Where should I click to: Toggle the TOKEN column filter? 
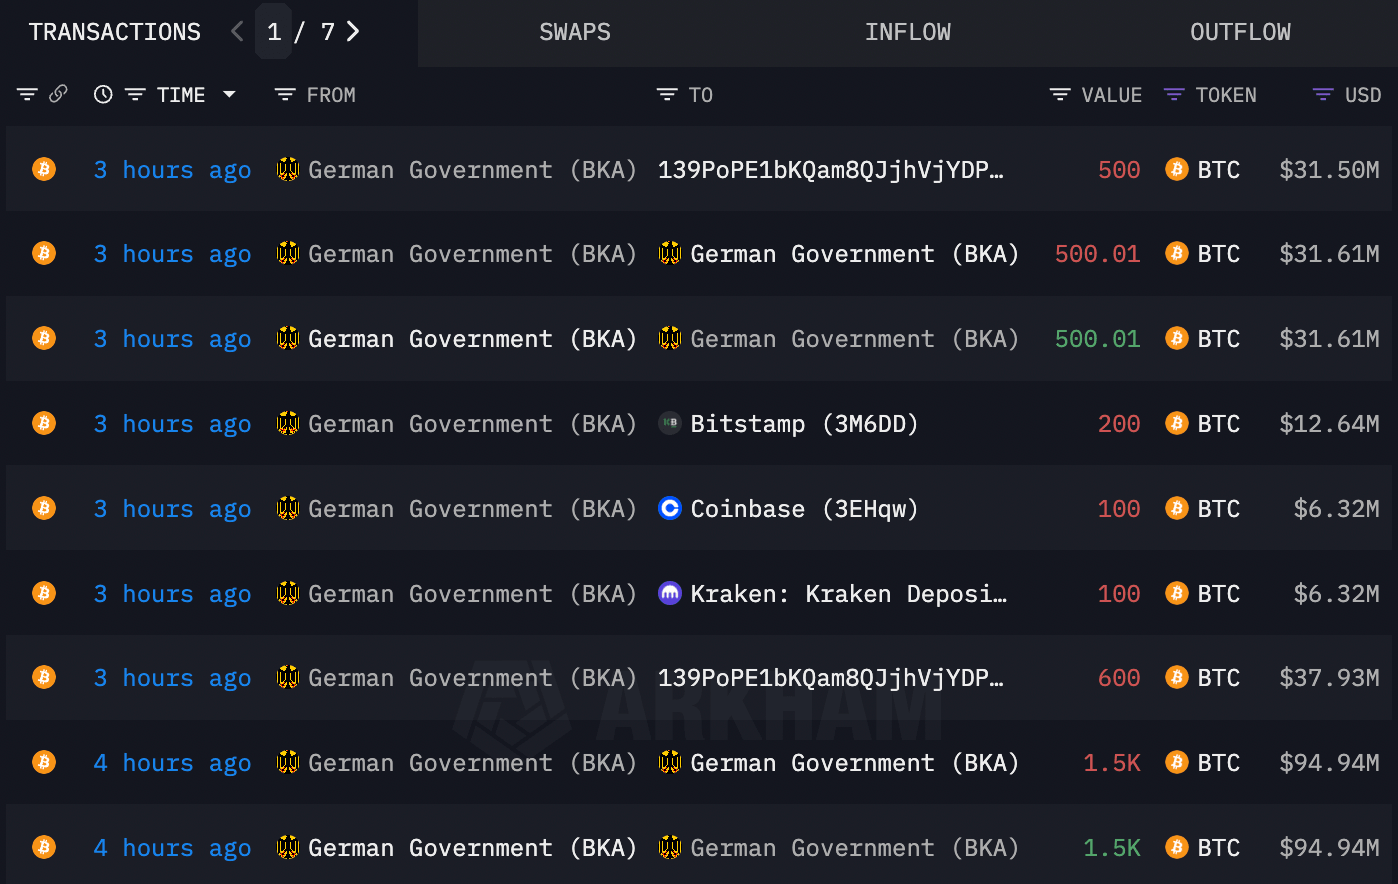(1174, 95)
